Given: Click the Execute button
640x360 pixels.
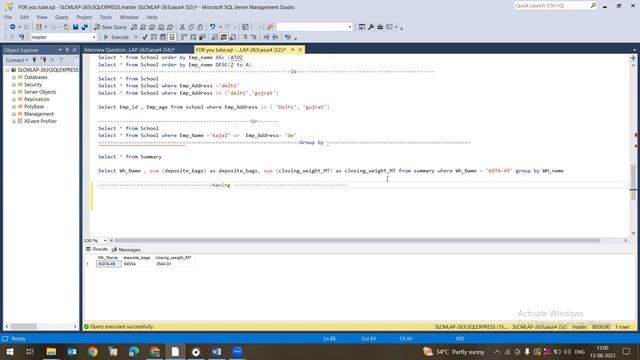Looking at the screenshot, I should coord(116,37).
